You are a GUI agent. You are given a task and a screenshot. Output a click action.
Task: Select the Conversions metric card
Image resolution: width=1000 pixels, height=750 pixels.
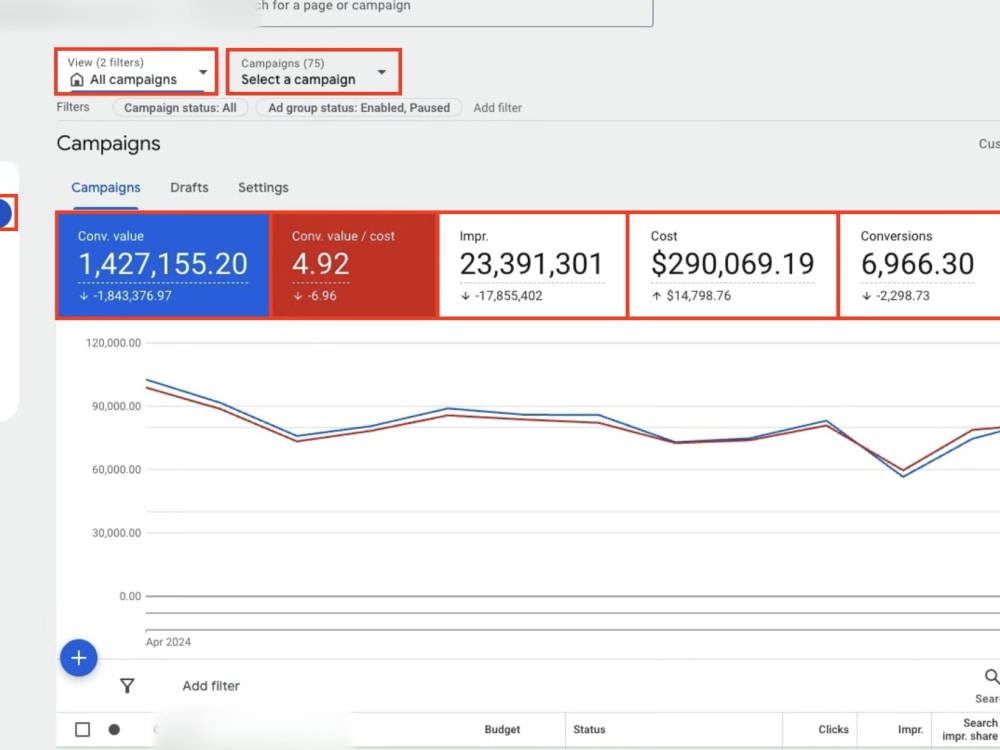pyautogui.click(x=920, y=265)
